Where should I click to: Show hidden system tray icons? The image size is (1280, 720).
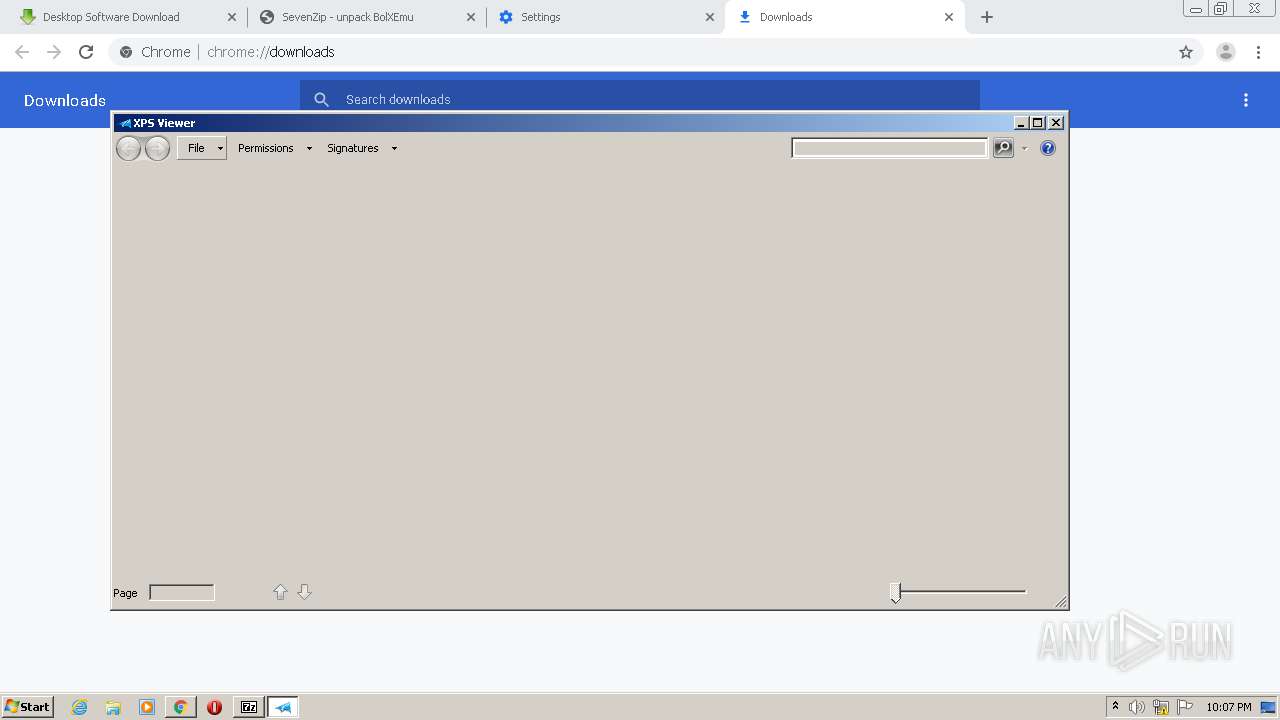1115,707
